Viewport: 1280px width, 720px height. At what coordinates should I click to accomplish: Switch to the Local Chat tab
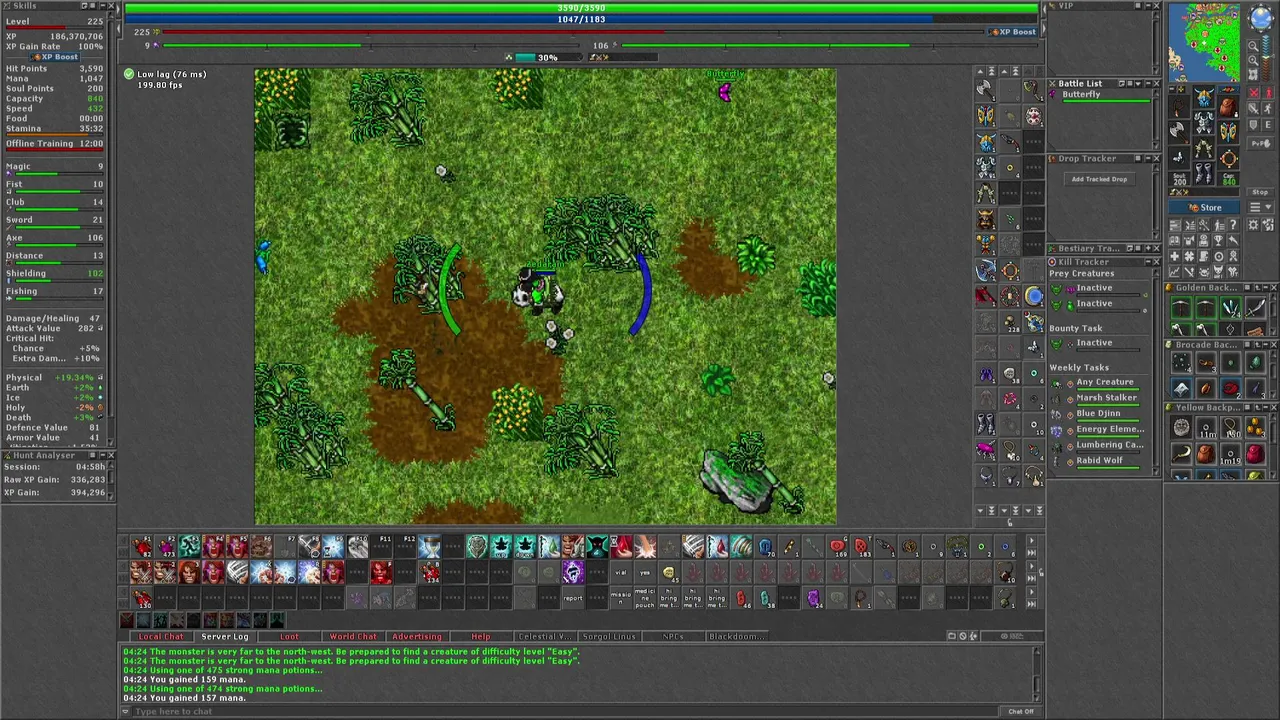[x=161, y=636]
